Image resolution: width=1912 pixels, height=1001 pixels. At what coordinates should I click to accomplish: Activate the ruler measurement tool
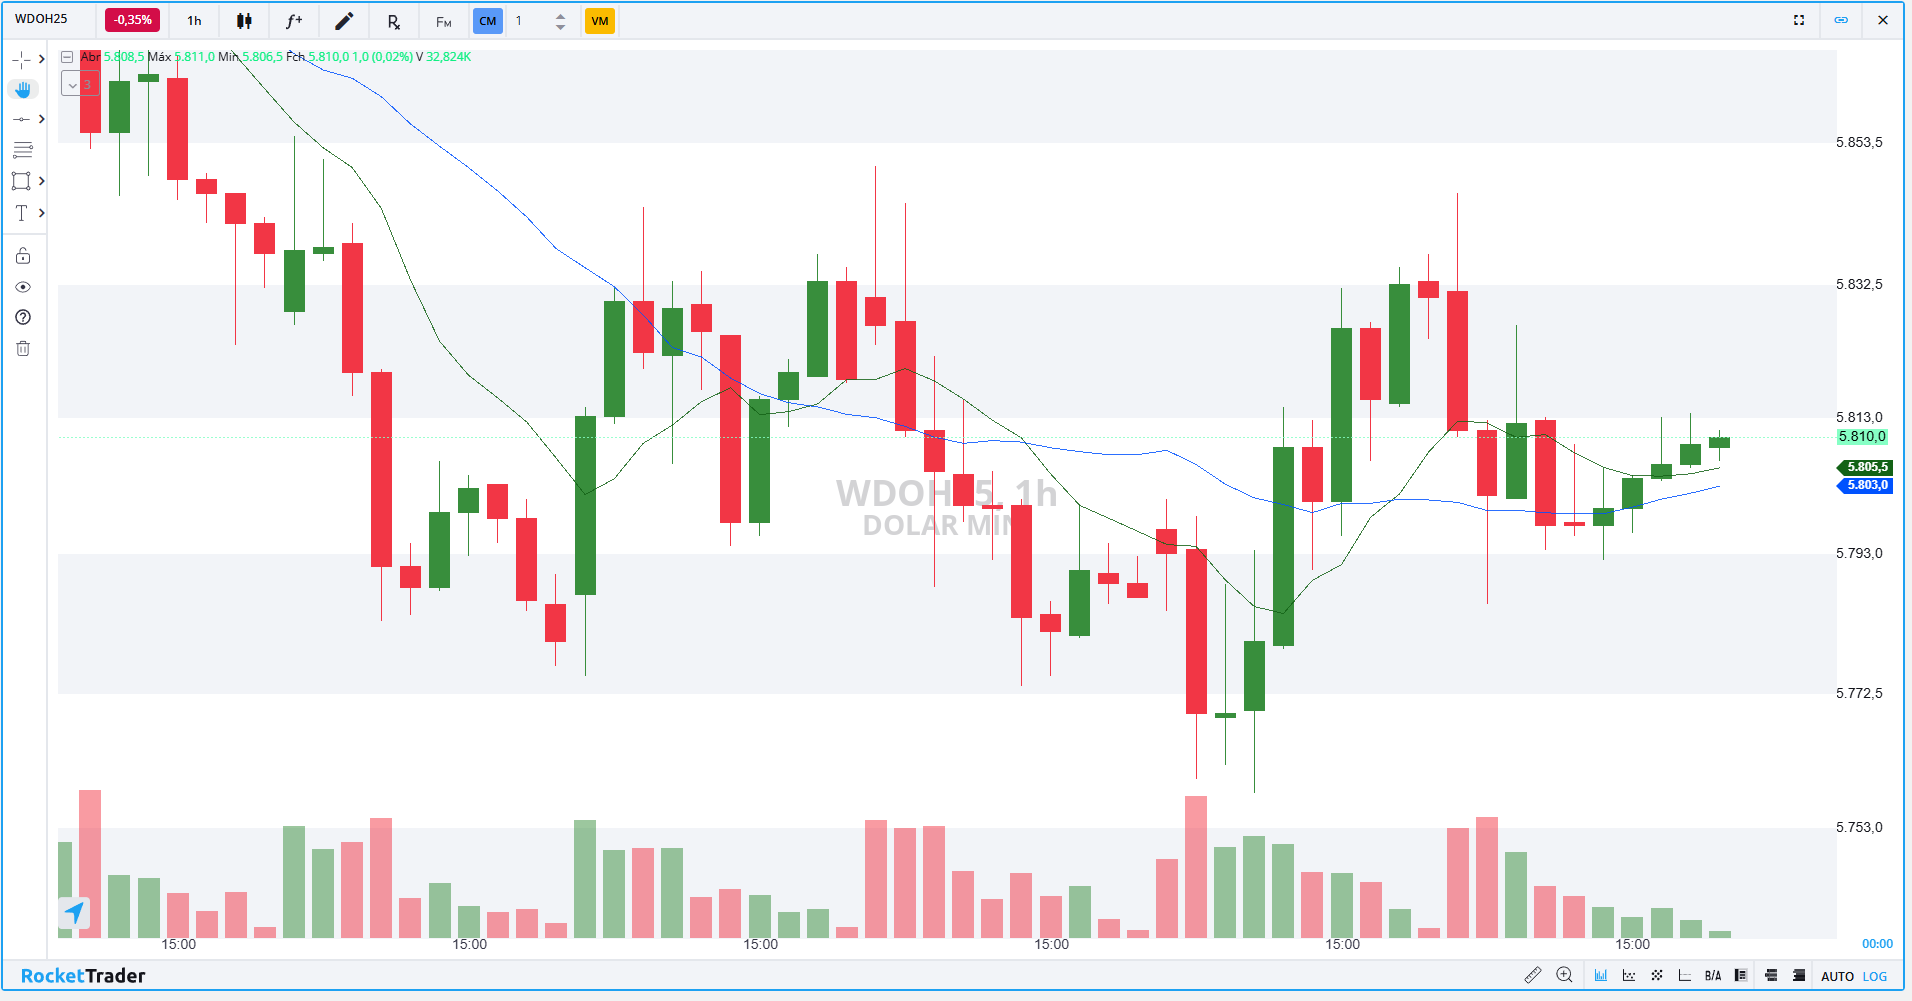click(x=1532, y=975)
